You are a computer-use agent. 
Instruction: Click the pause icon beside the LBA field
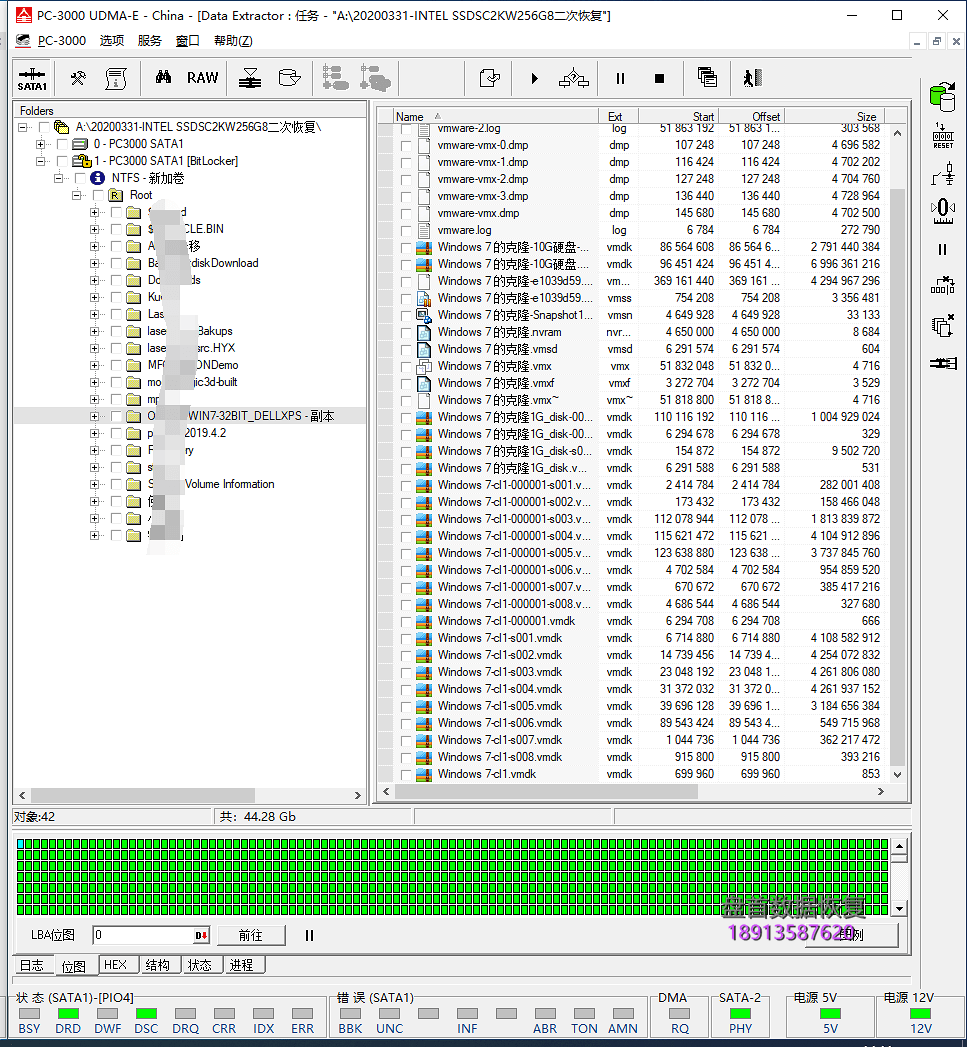coord(309,935)
